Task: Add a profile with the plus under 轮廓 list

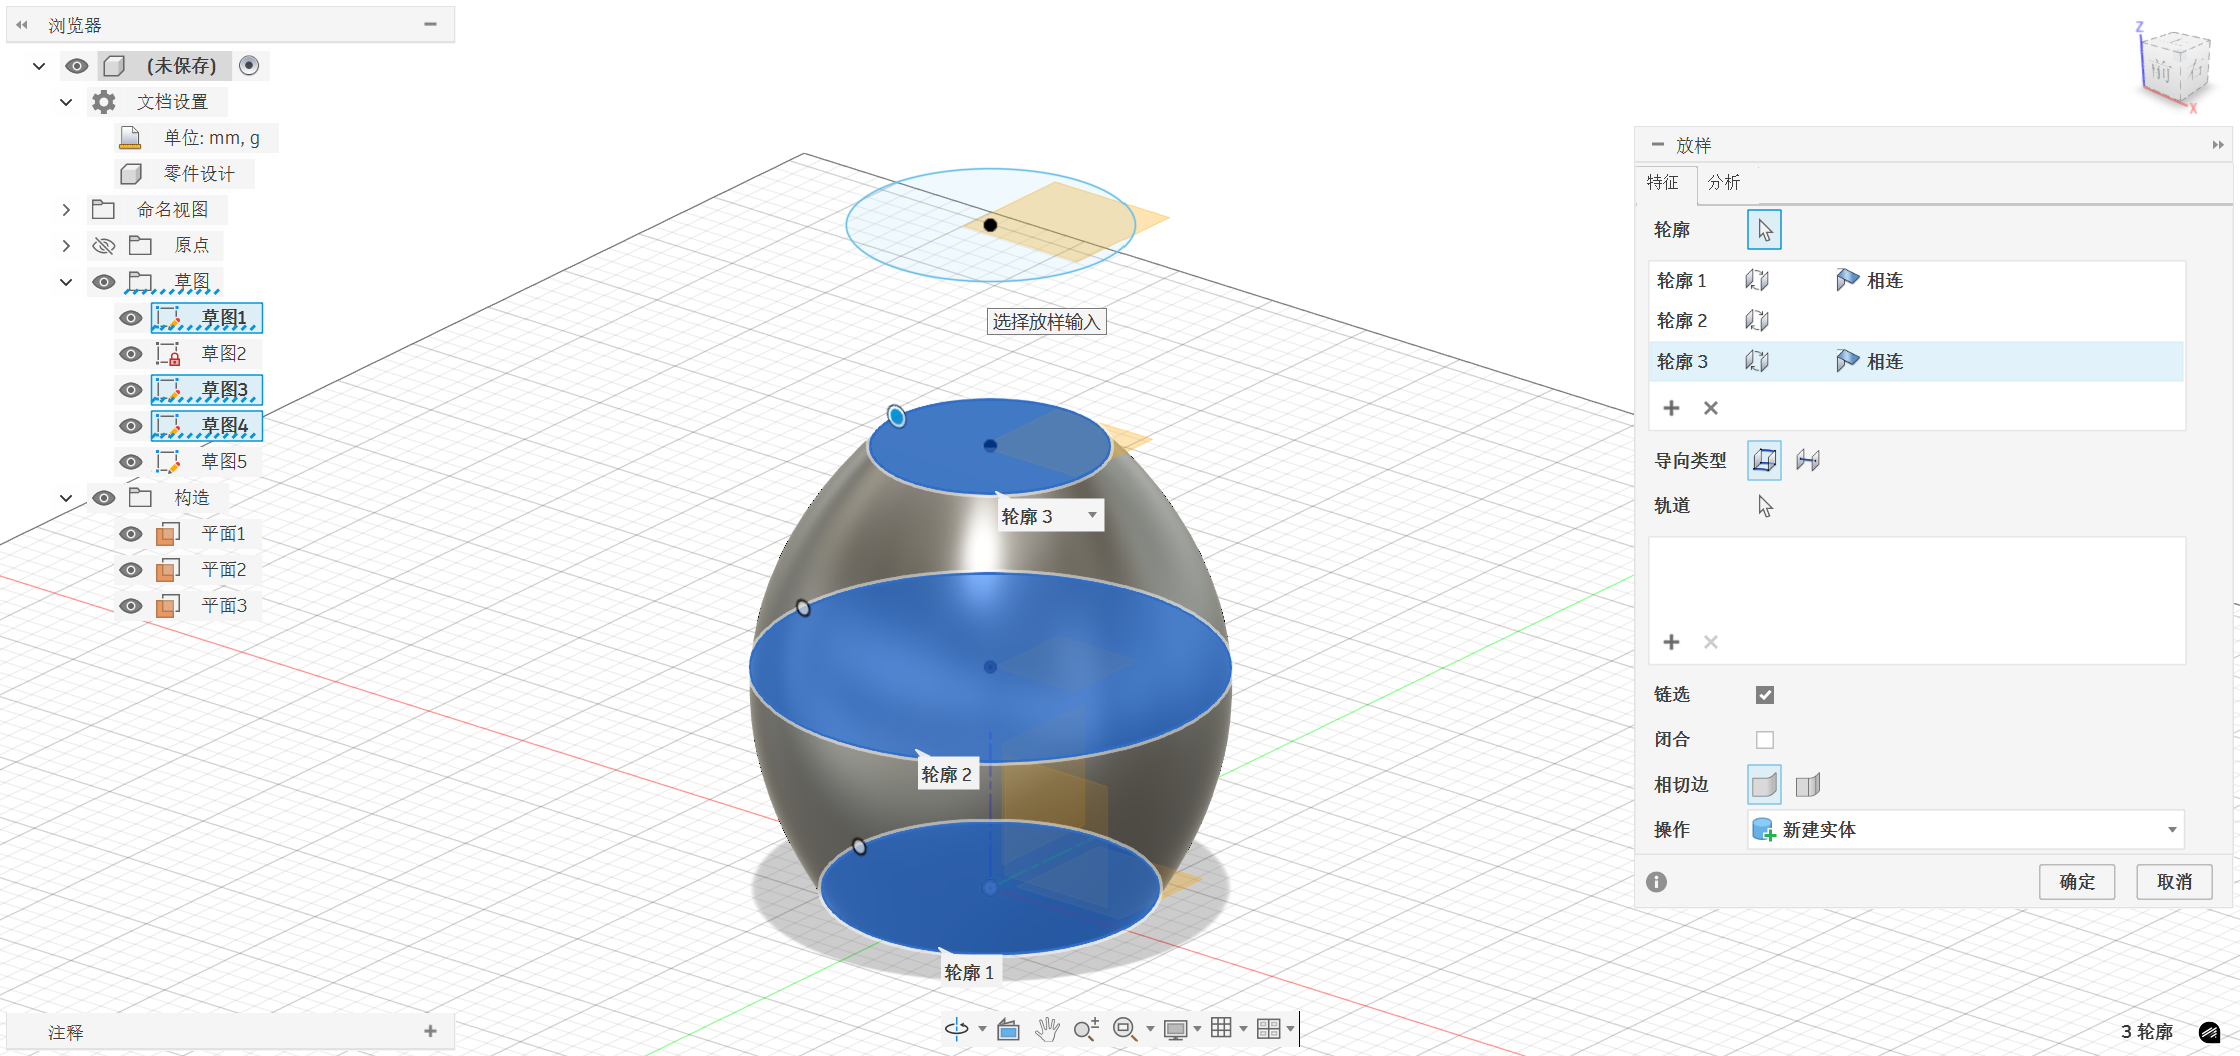Action: (1671, 408)
